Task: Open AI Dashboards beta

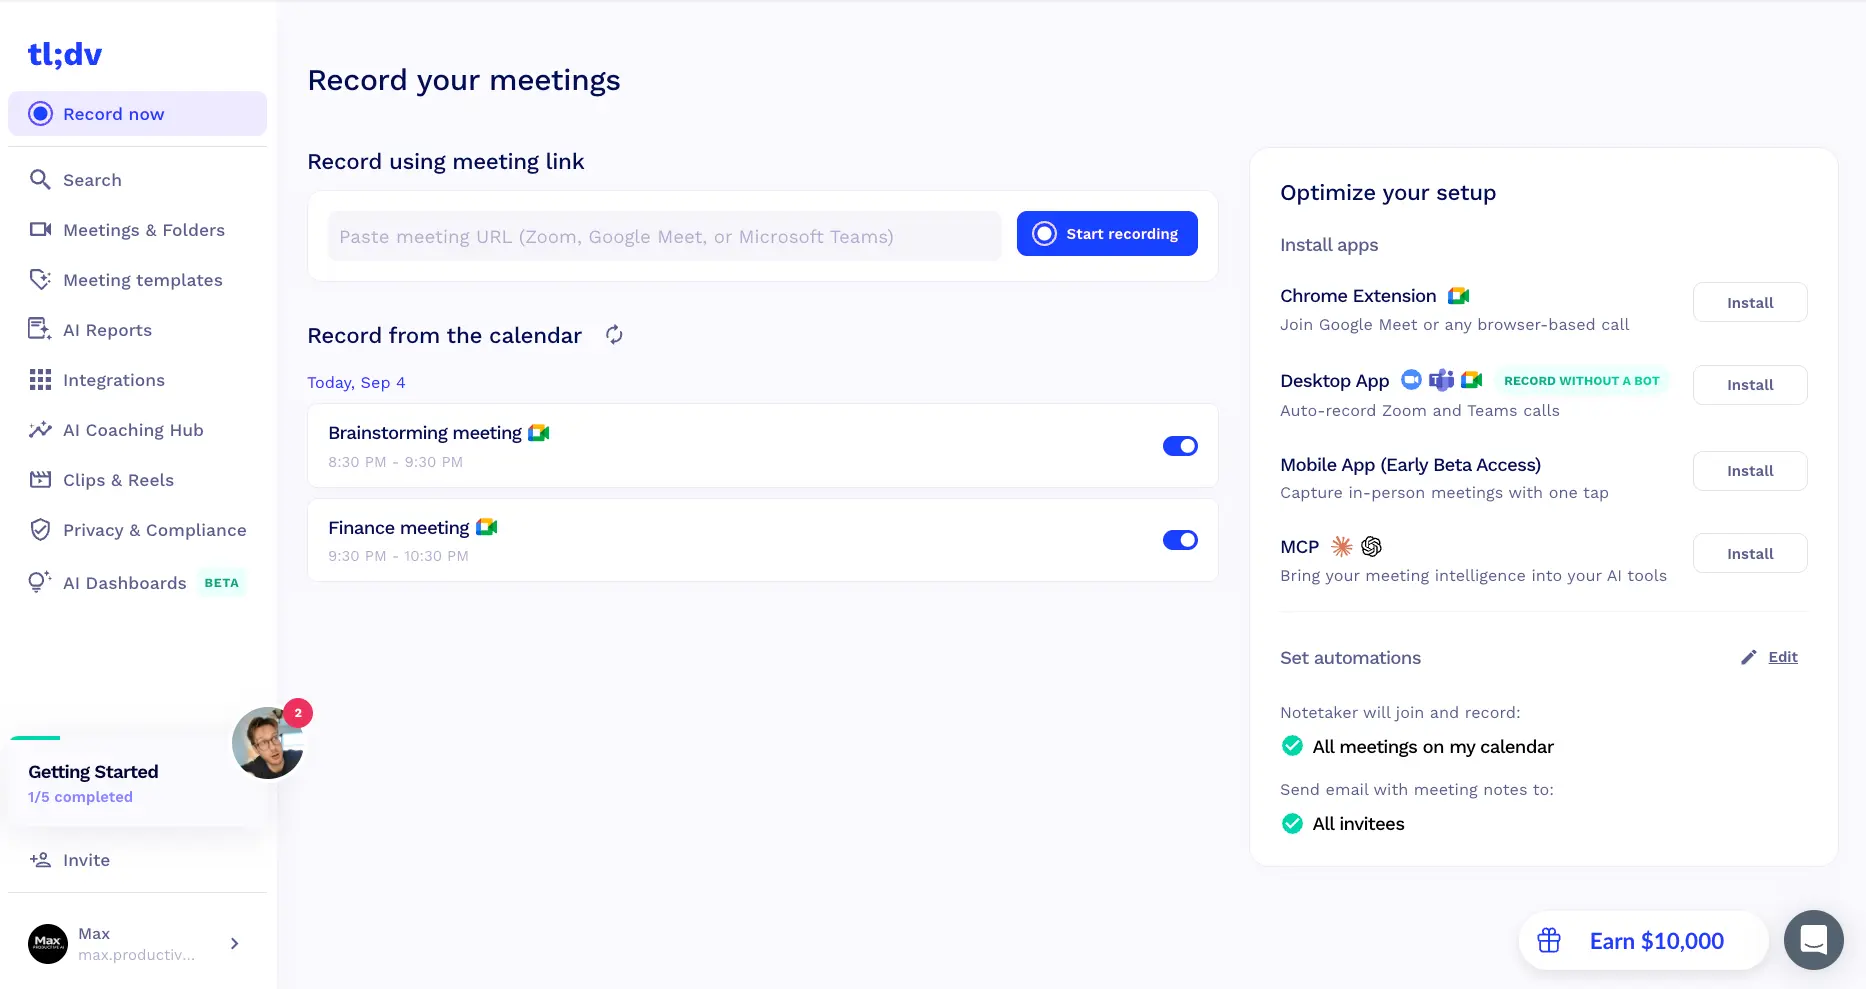Action: (x=138, y=582)
